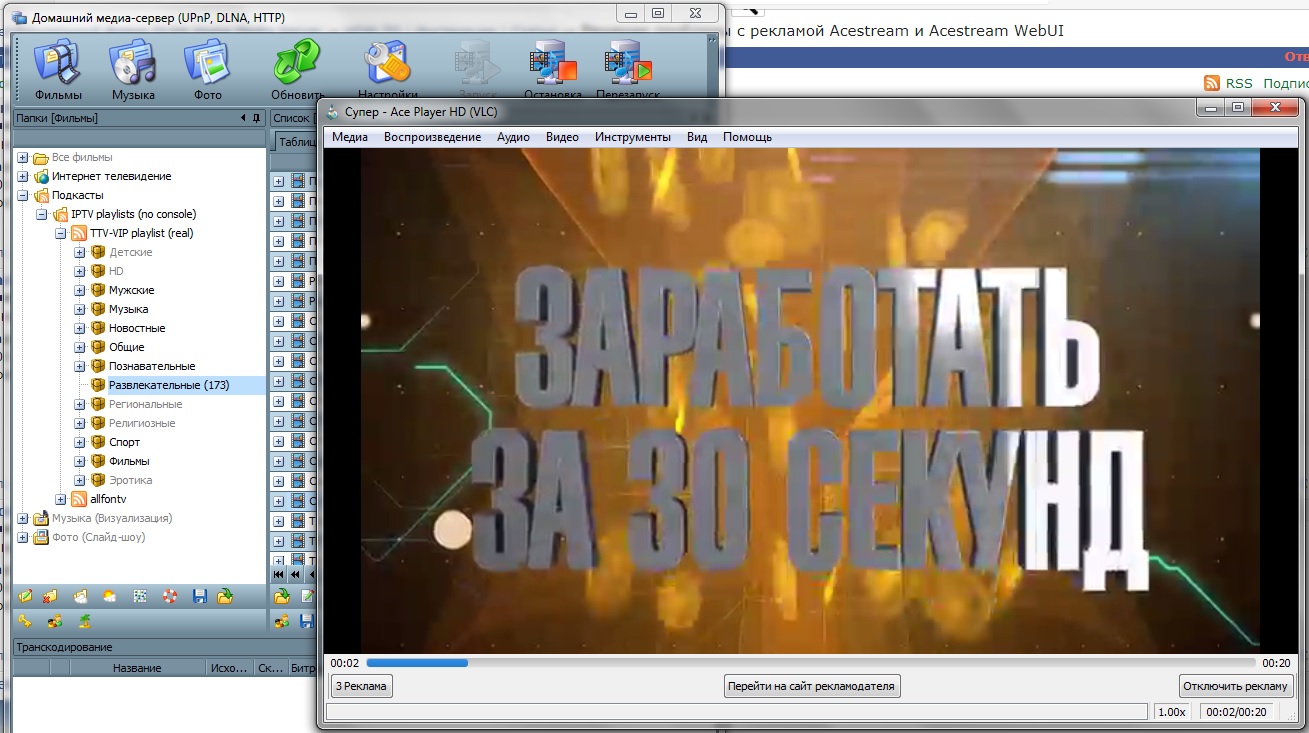Expand the Интернет телевидение folder
The image size is (1309, 733).
point(23,177)
